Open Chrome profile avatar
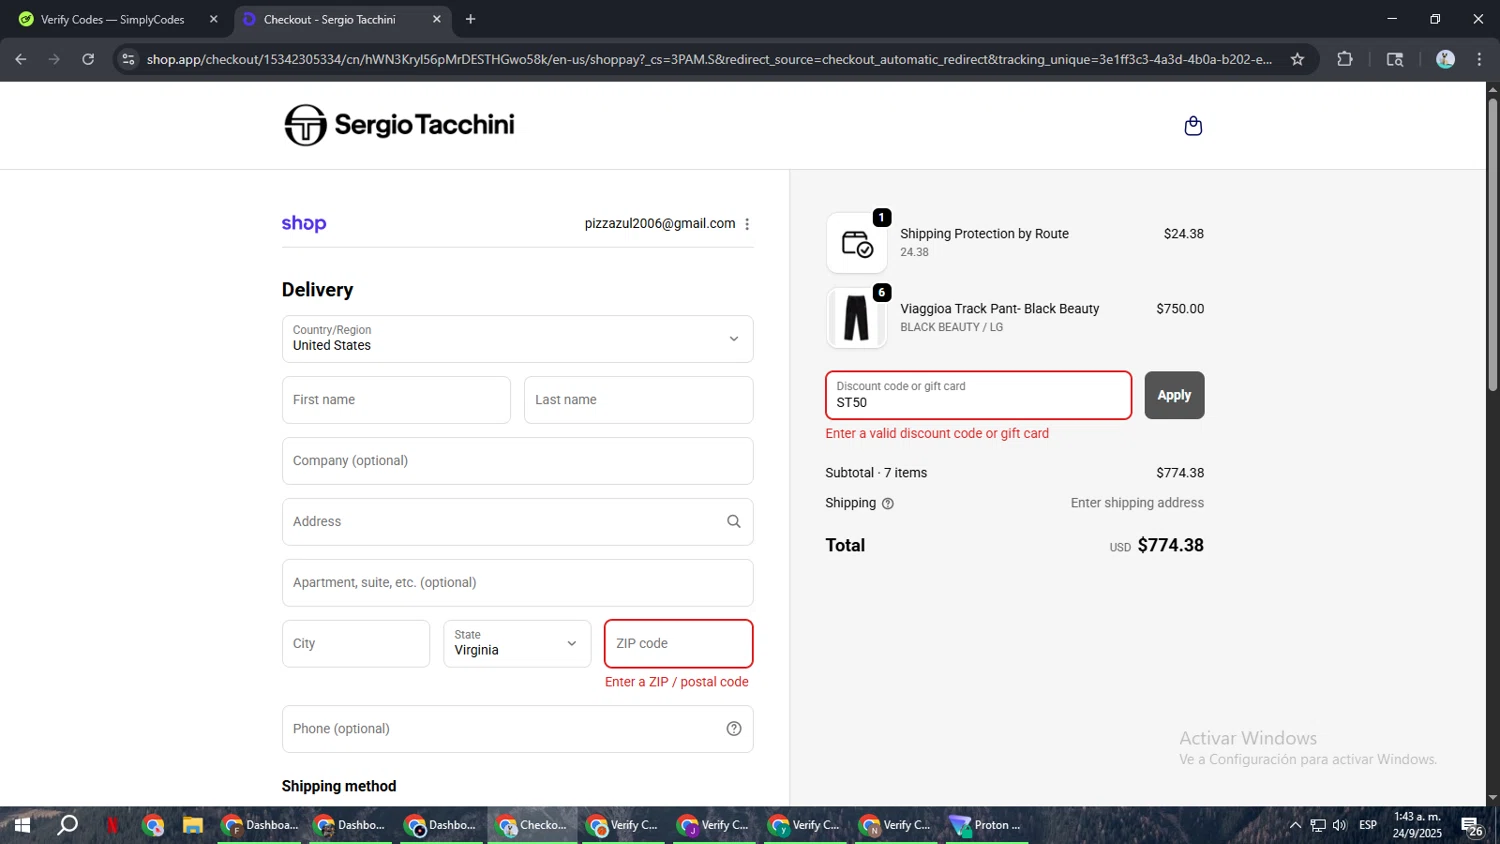 click(x=1445, y=59)
